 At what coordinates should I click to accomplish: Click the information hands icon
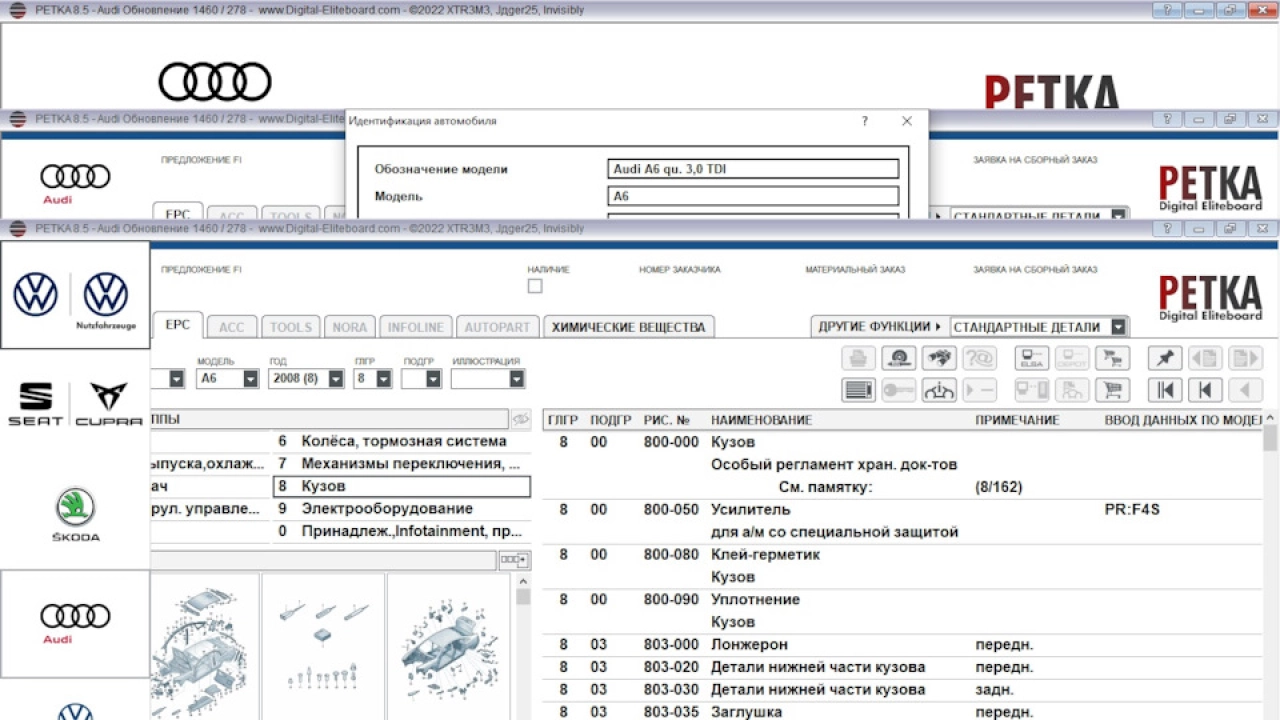939,390
